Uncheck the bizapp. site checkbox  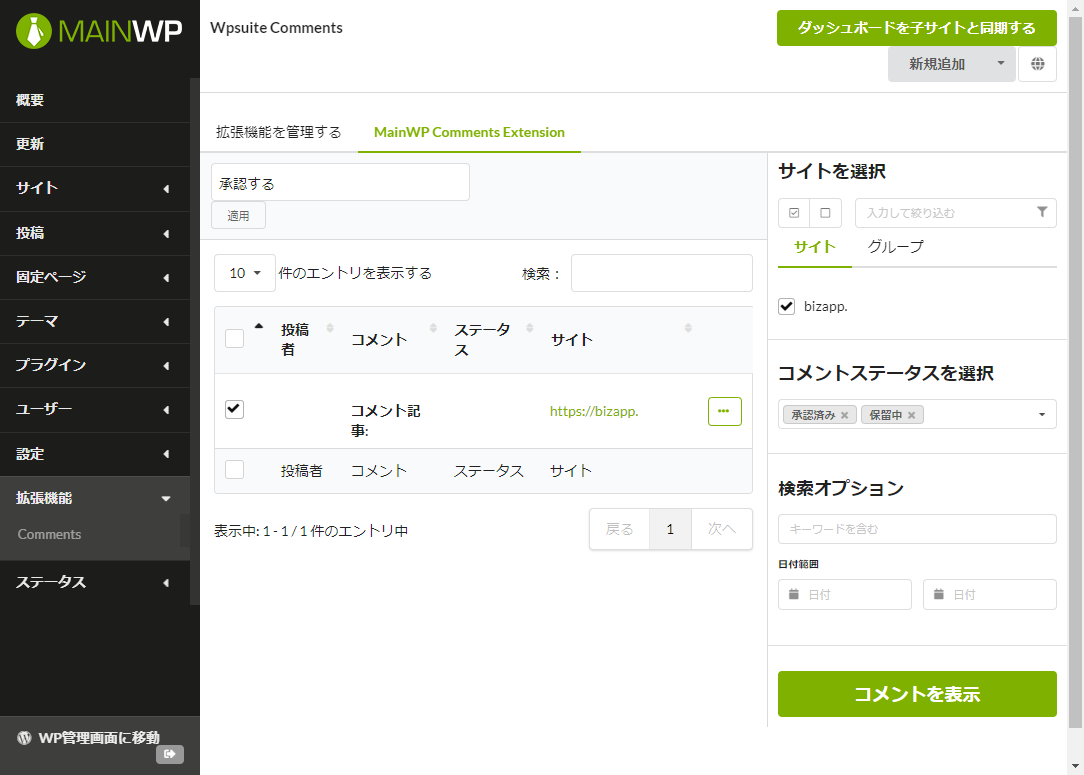(x=787, y=306)
